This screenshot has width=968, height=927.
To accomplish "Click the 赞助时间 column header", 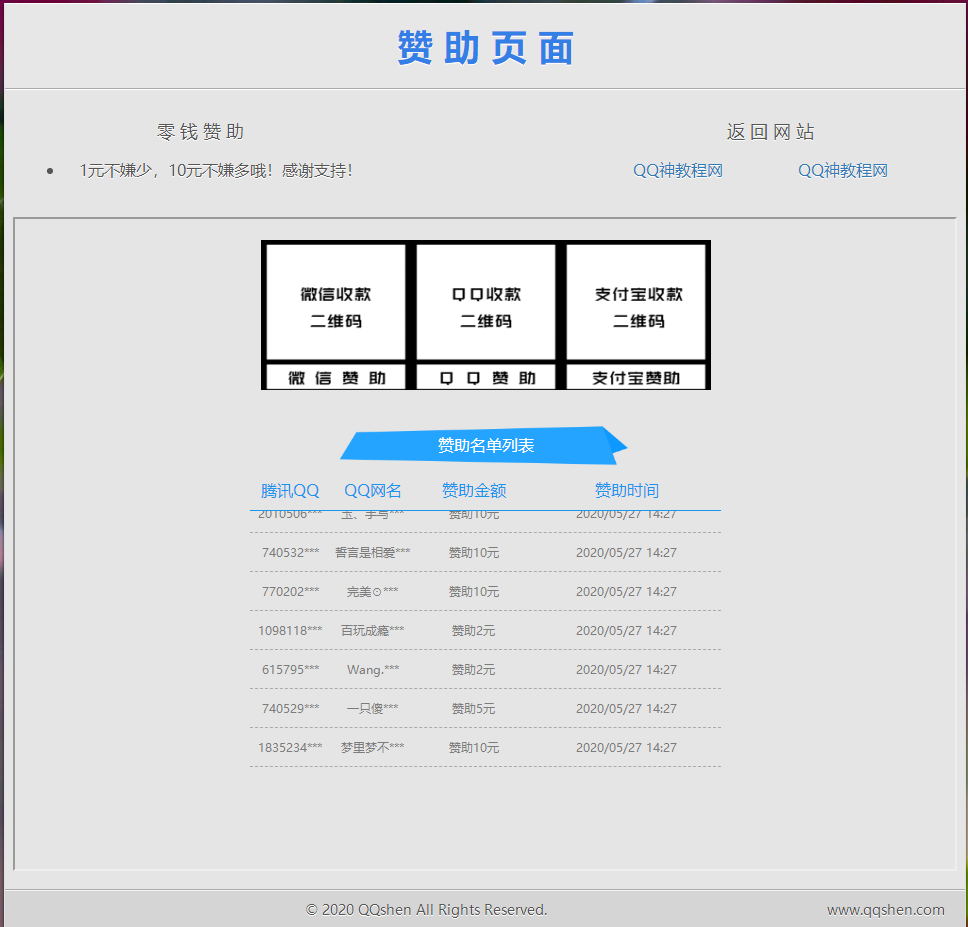I will click(x=627, y=491).
